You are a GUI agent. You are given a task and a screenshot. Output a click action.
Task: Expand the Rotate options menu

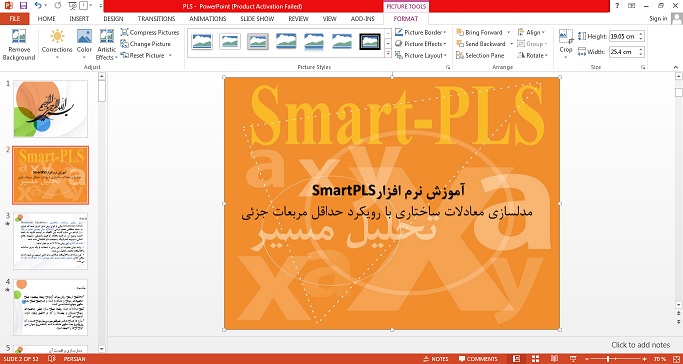pyautogui.click(x=546, y=55)
